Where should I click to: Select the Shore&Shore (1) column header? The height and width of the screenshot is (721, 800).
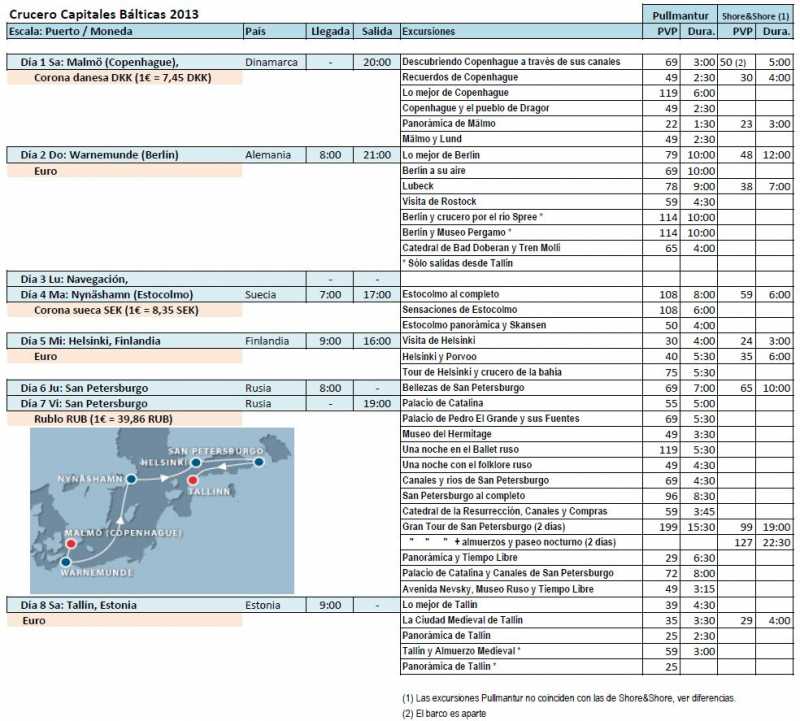[756, 15]
